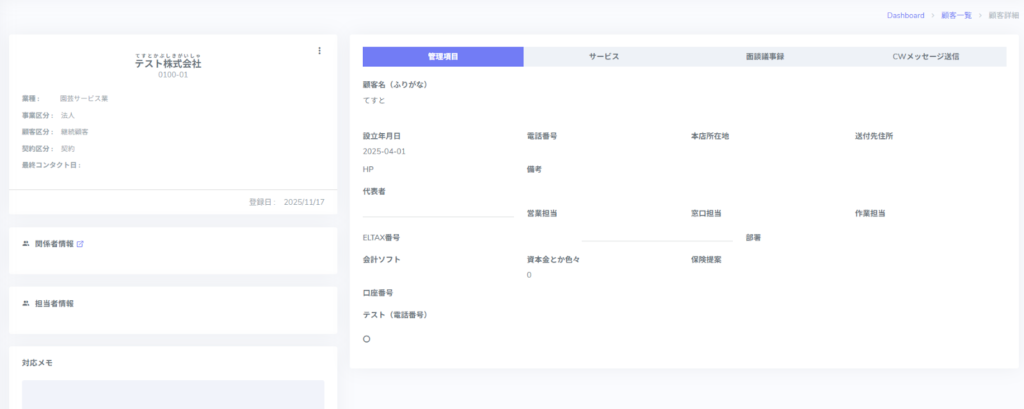Click inside the 対応メモ text area
The height and width of the screenshot is (409, 1024).
coord(173,394)
